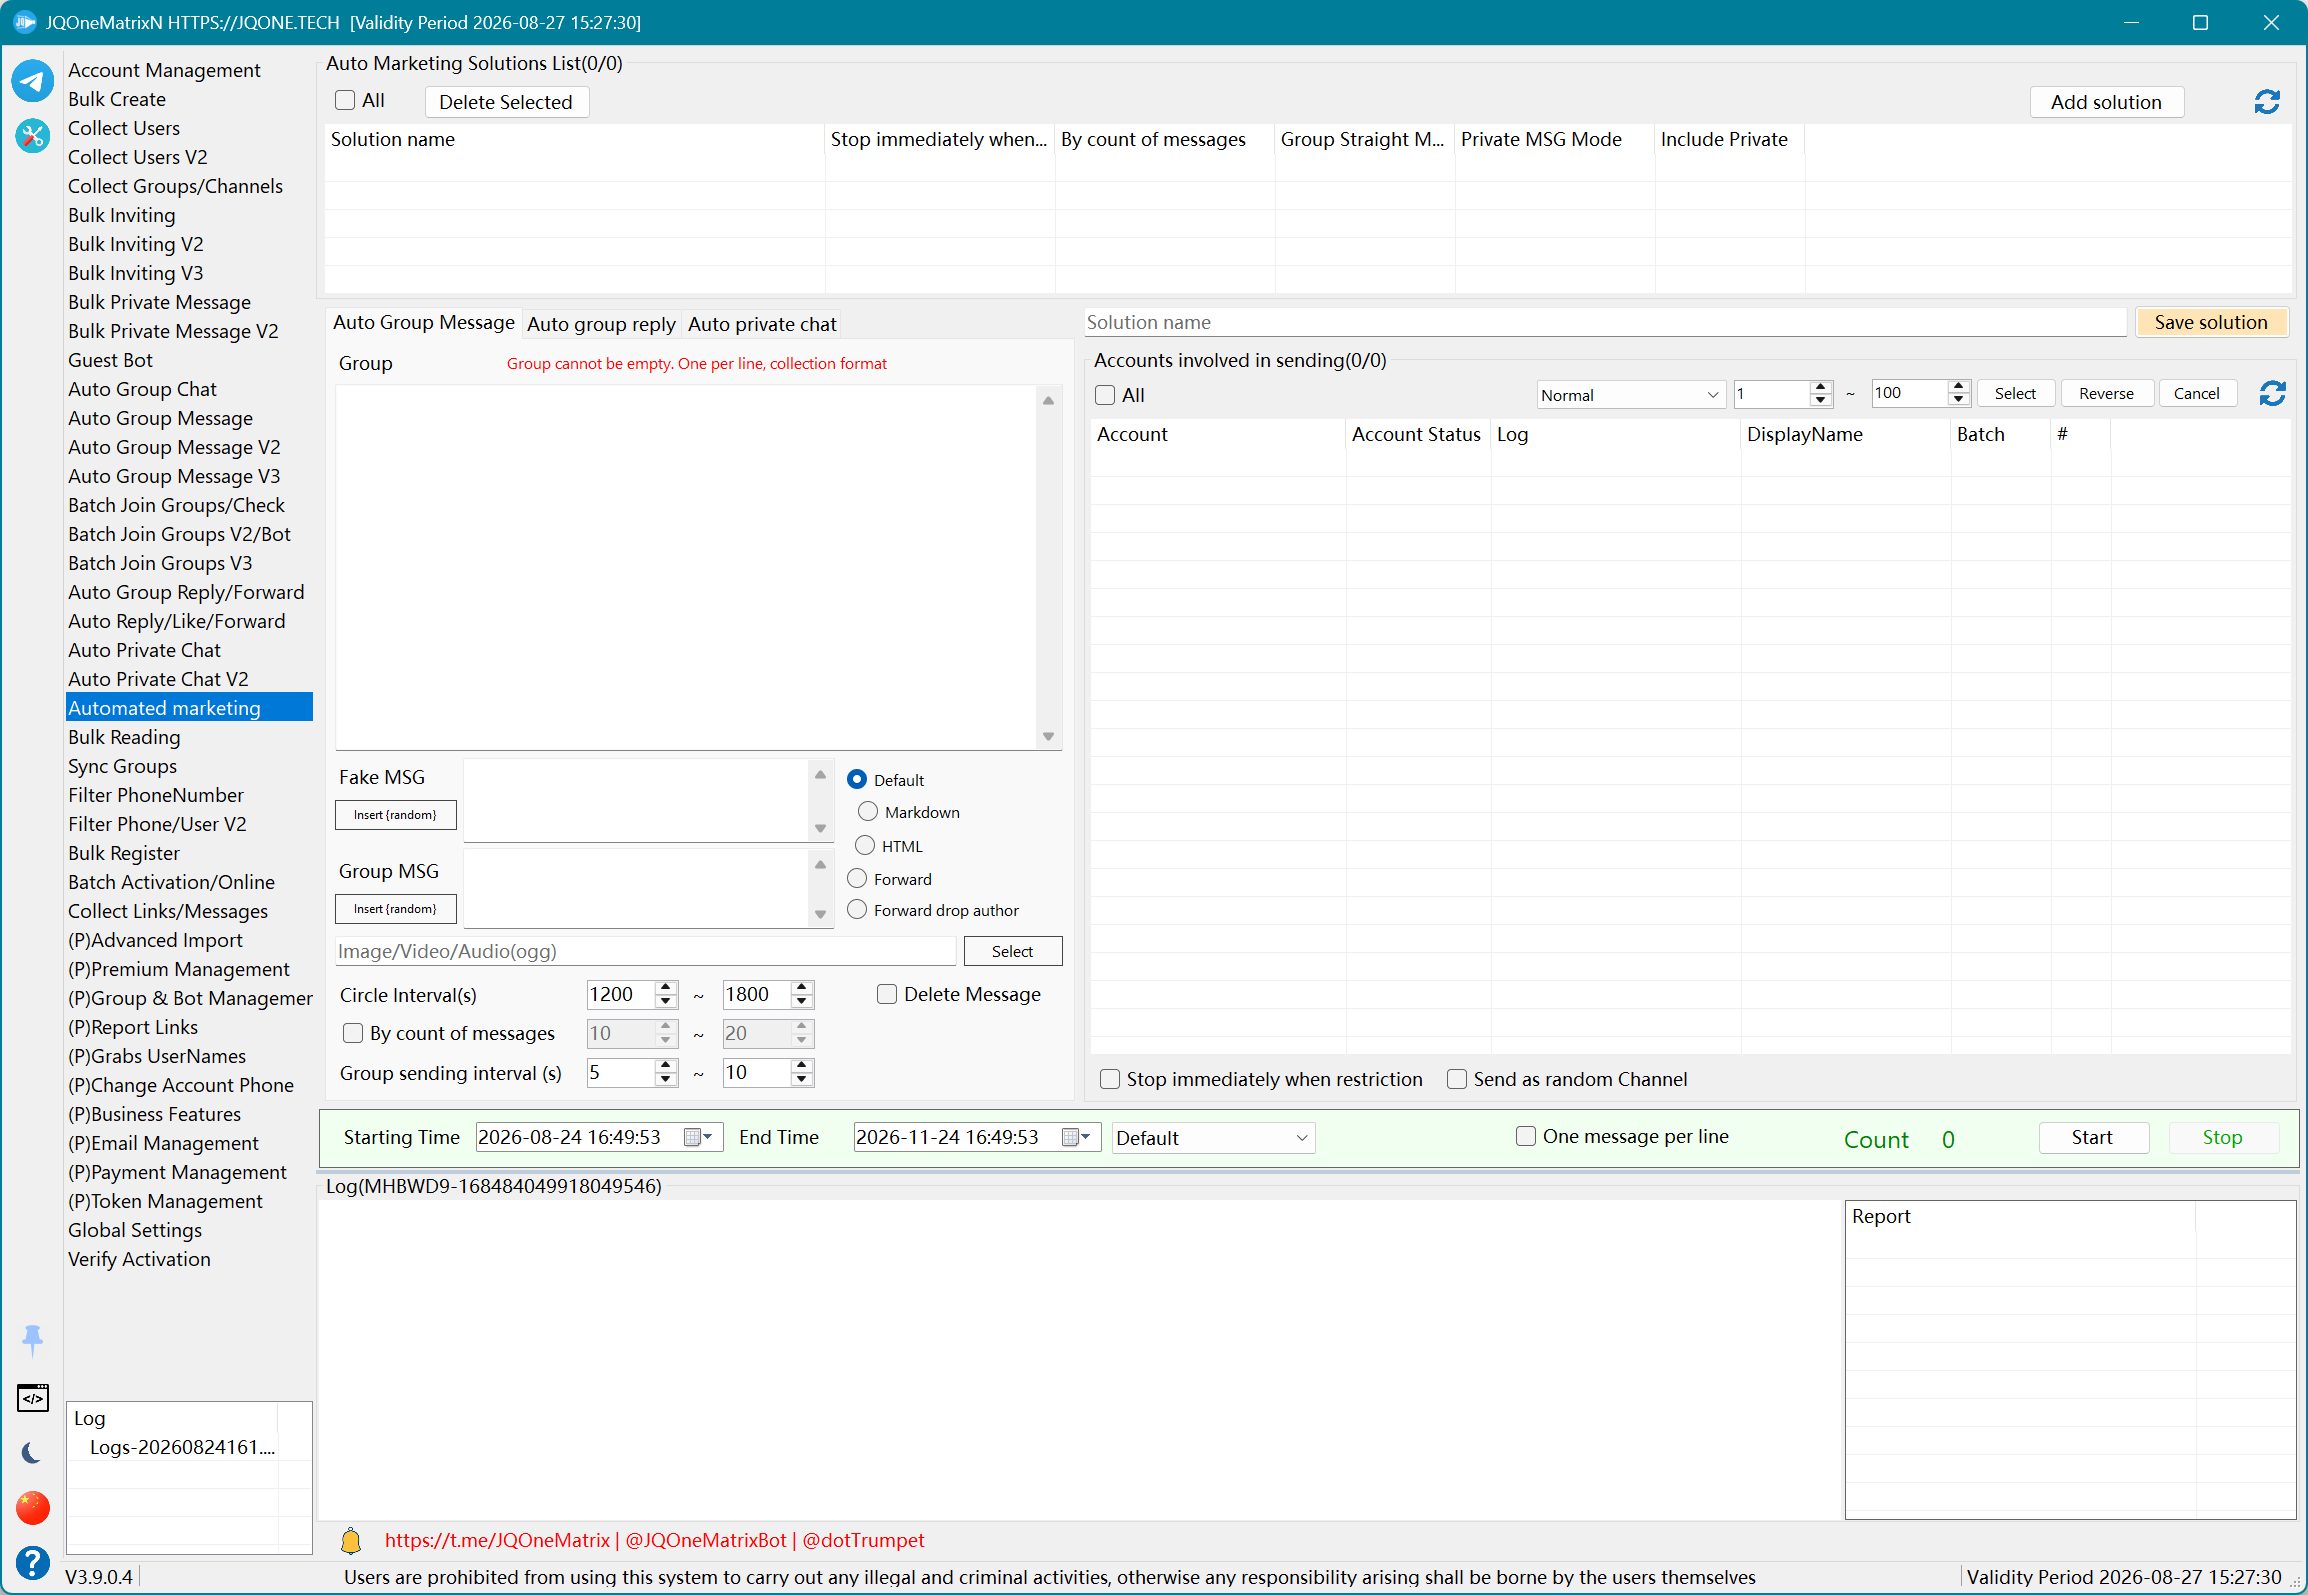Open Batch Join Groups V3
The width and height of the screenshot is (2308, 1595).
pyautogui.click(x=160, y=563)
